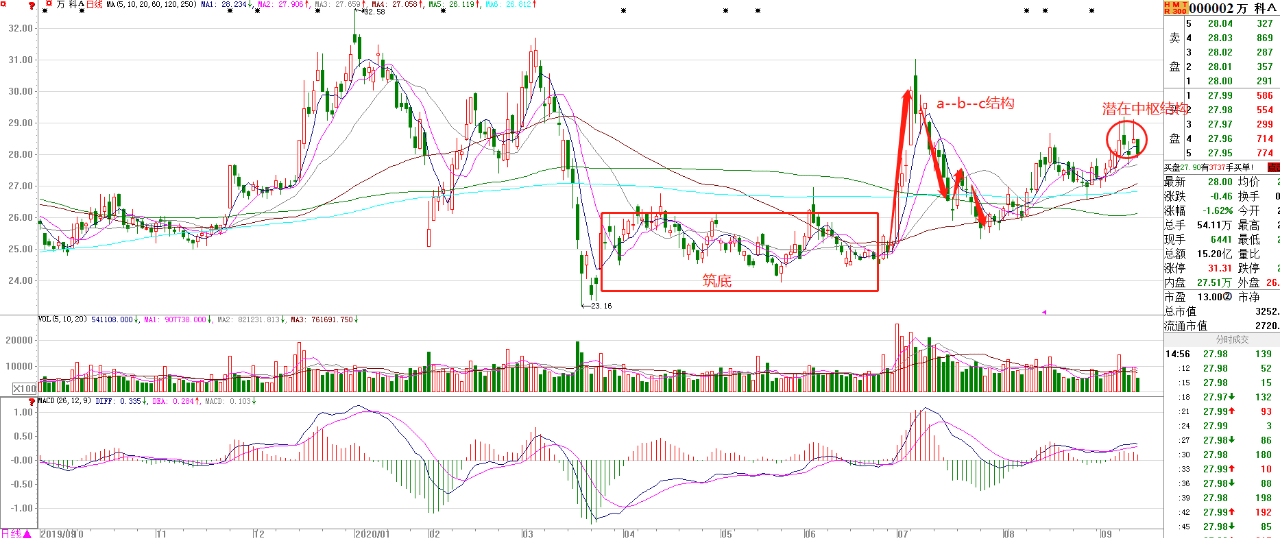Click the 2020/01 date marker on the time axis
The image size is (1280, 538).
click(x=370, y=533)
